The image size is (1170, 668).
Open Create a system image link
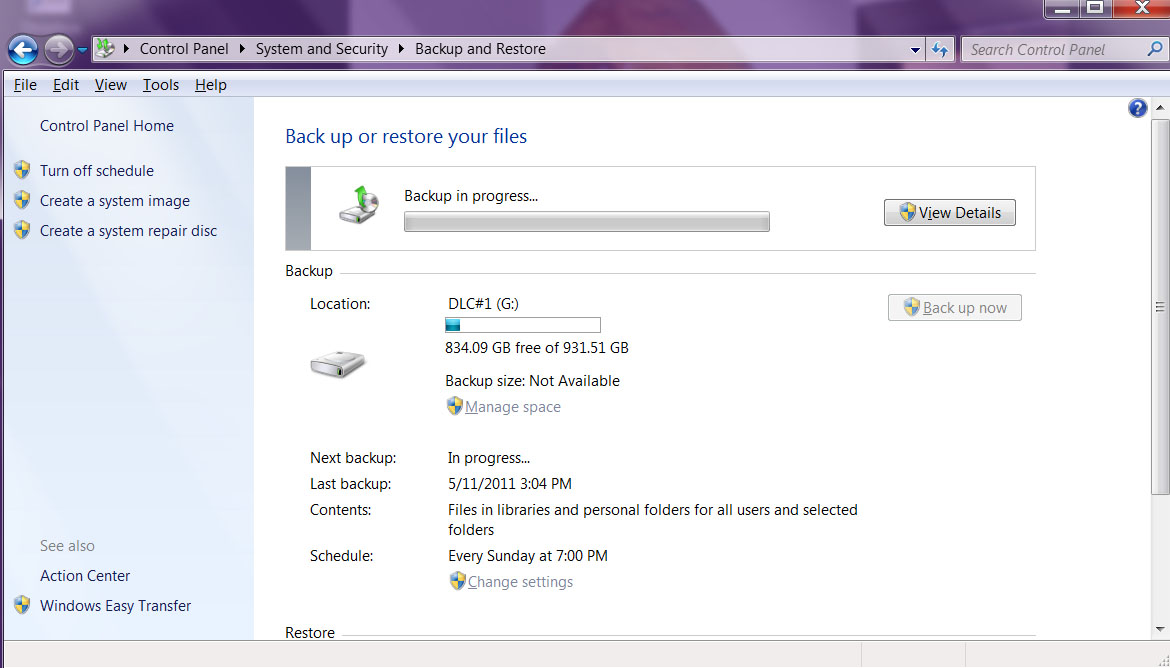coord(114,201)
